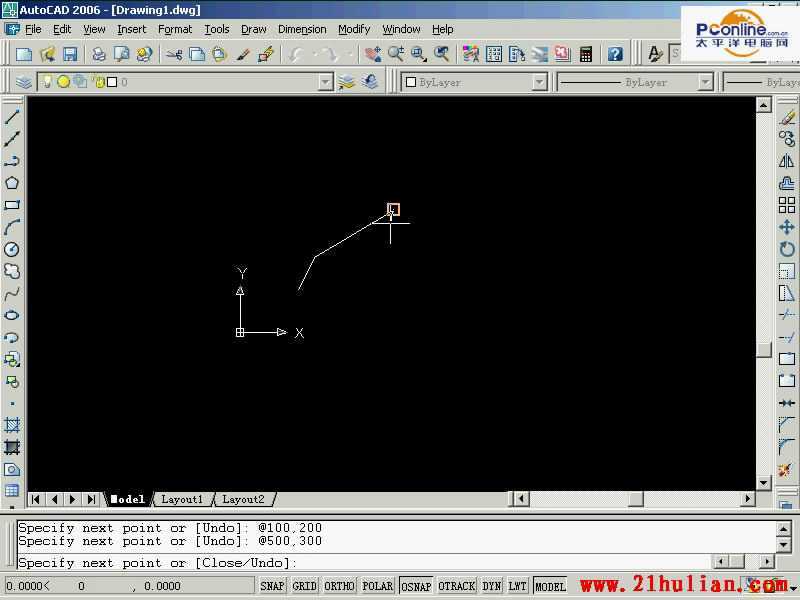Click the Pan Realtime icon
The width and height of the screenshot is (800, 600).
372,54
